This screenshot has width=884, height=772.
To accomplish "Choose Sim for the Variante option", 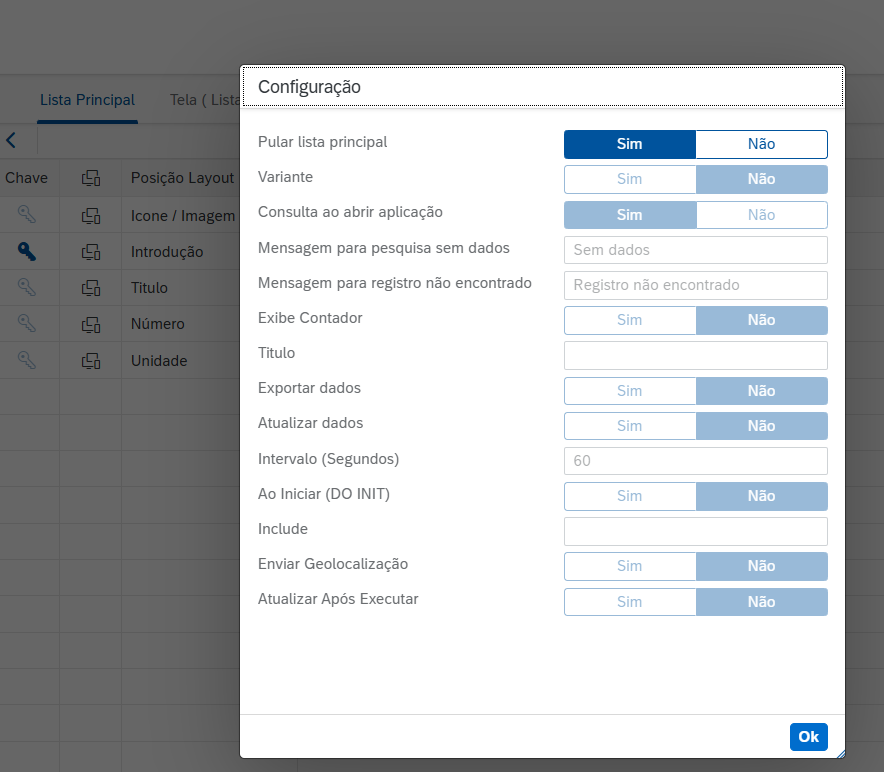I will coord(630,179).
